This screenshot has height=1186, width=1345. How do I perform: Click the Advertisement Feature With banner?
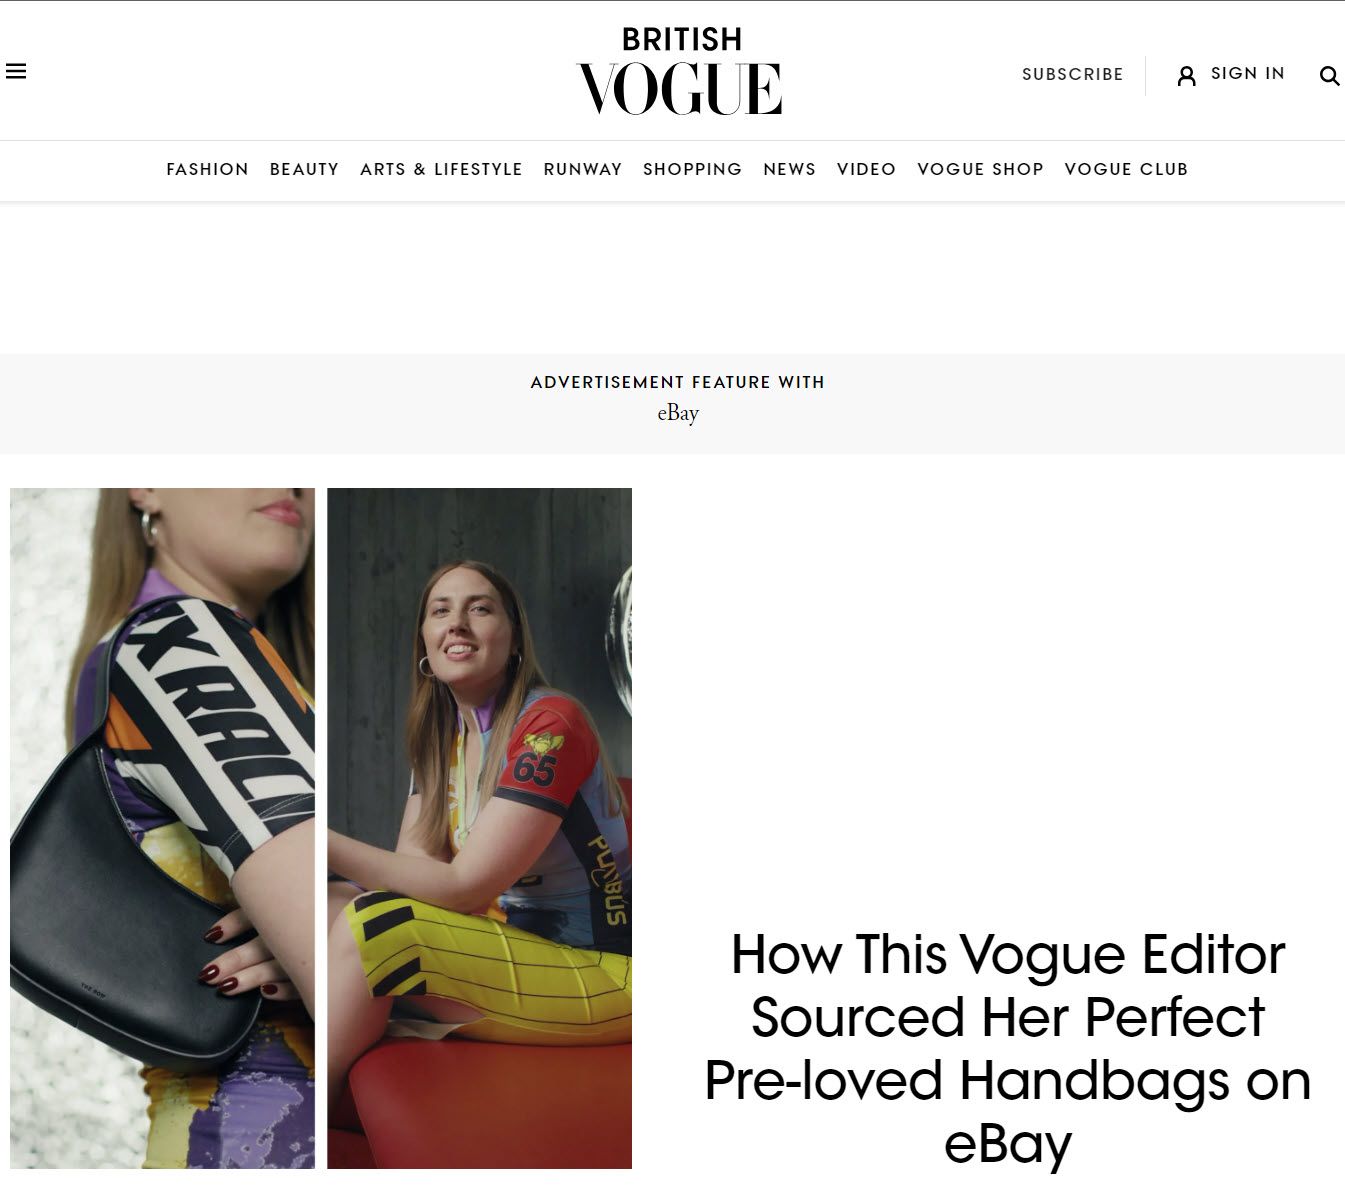coord(677,382)
